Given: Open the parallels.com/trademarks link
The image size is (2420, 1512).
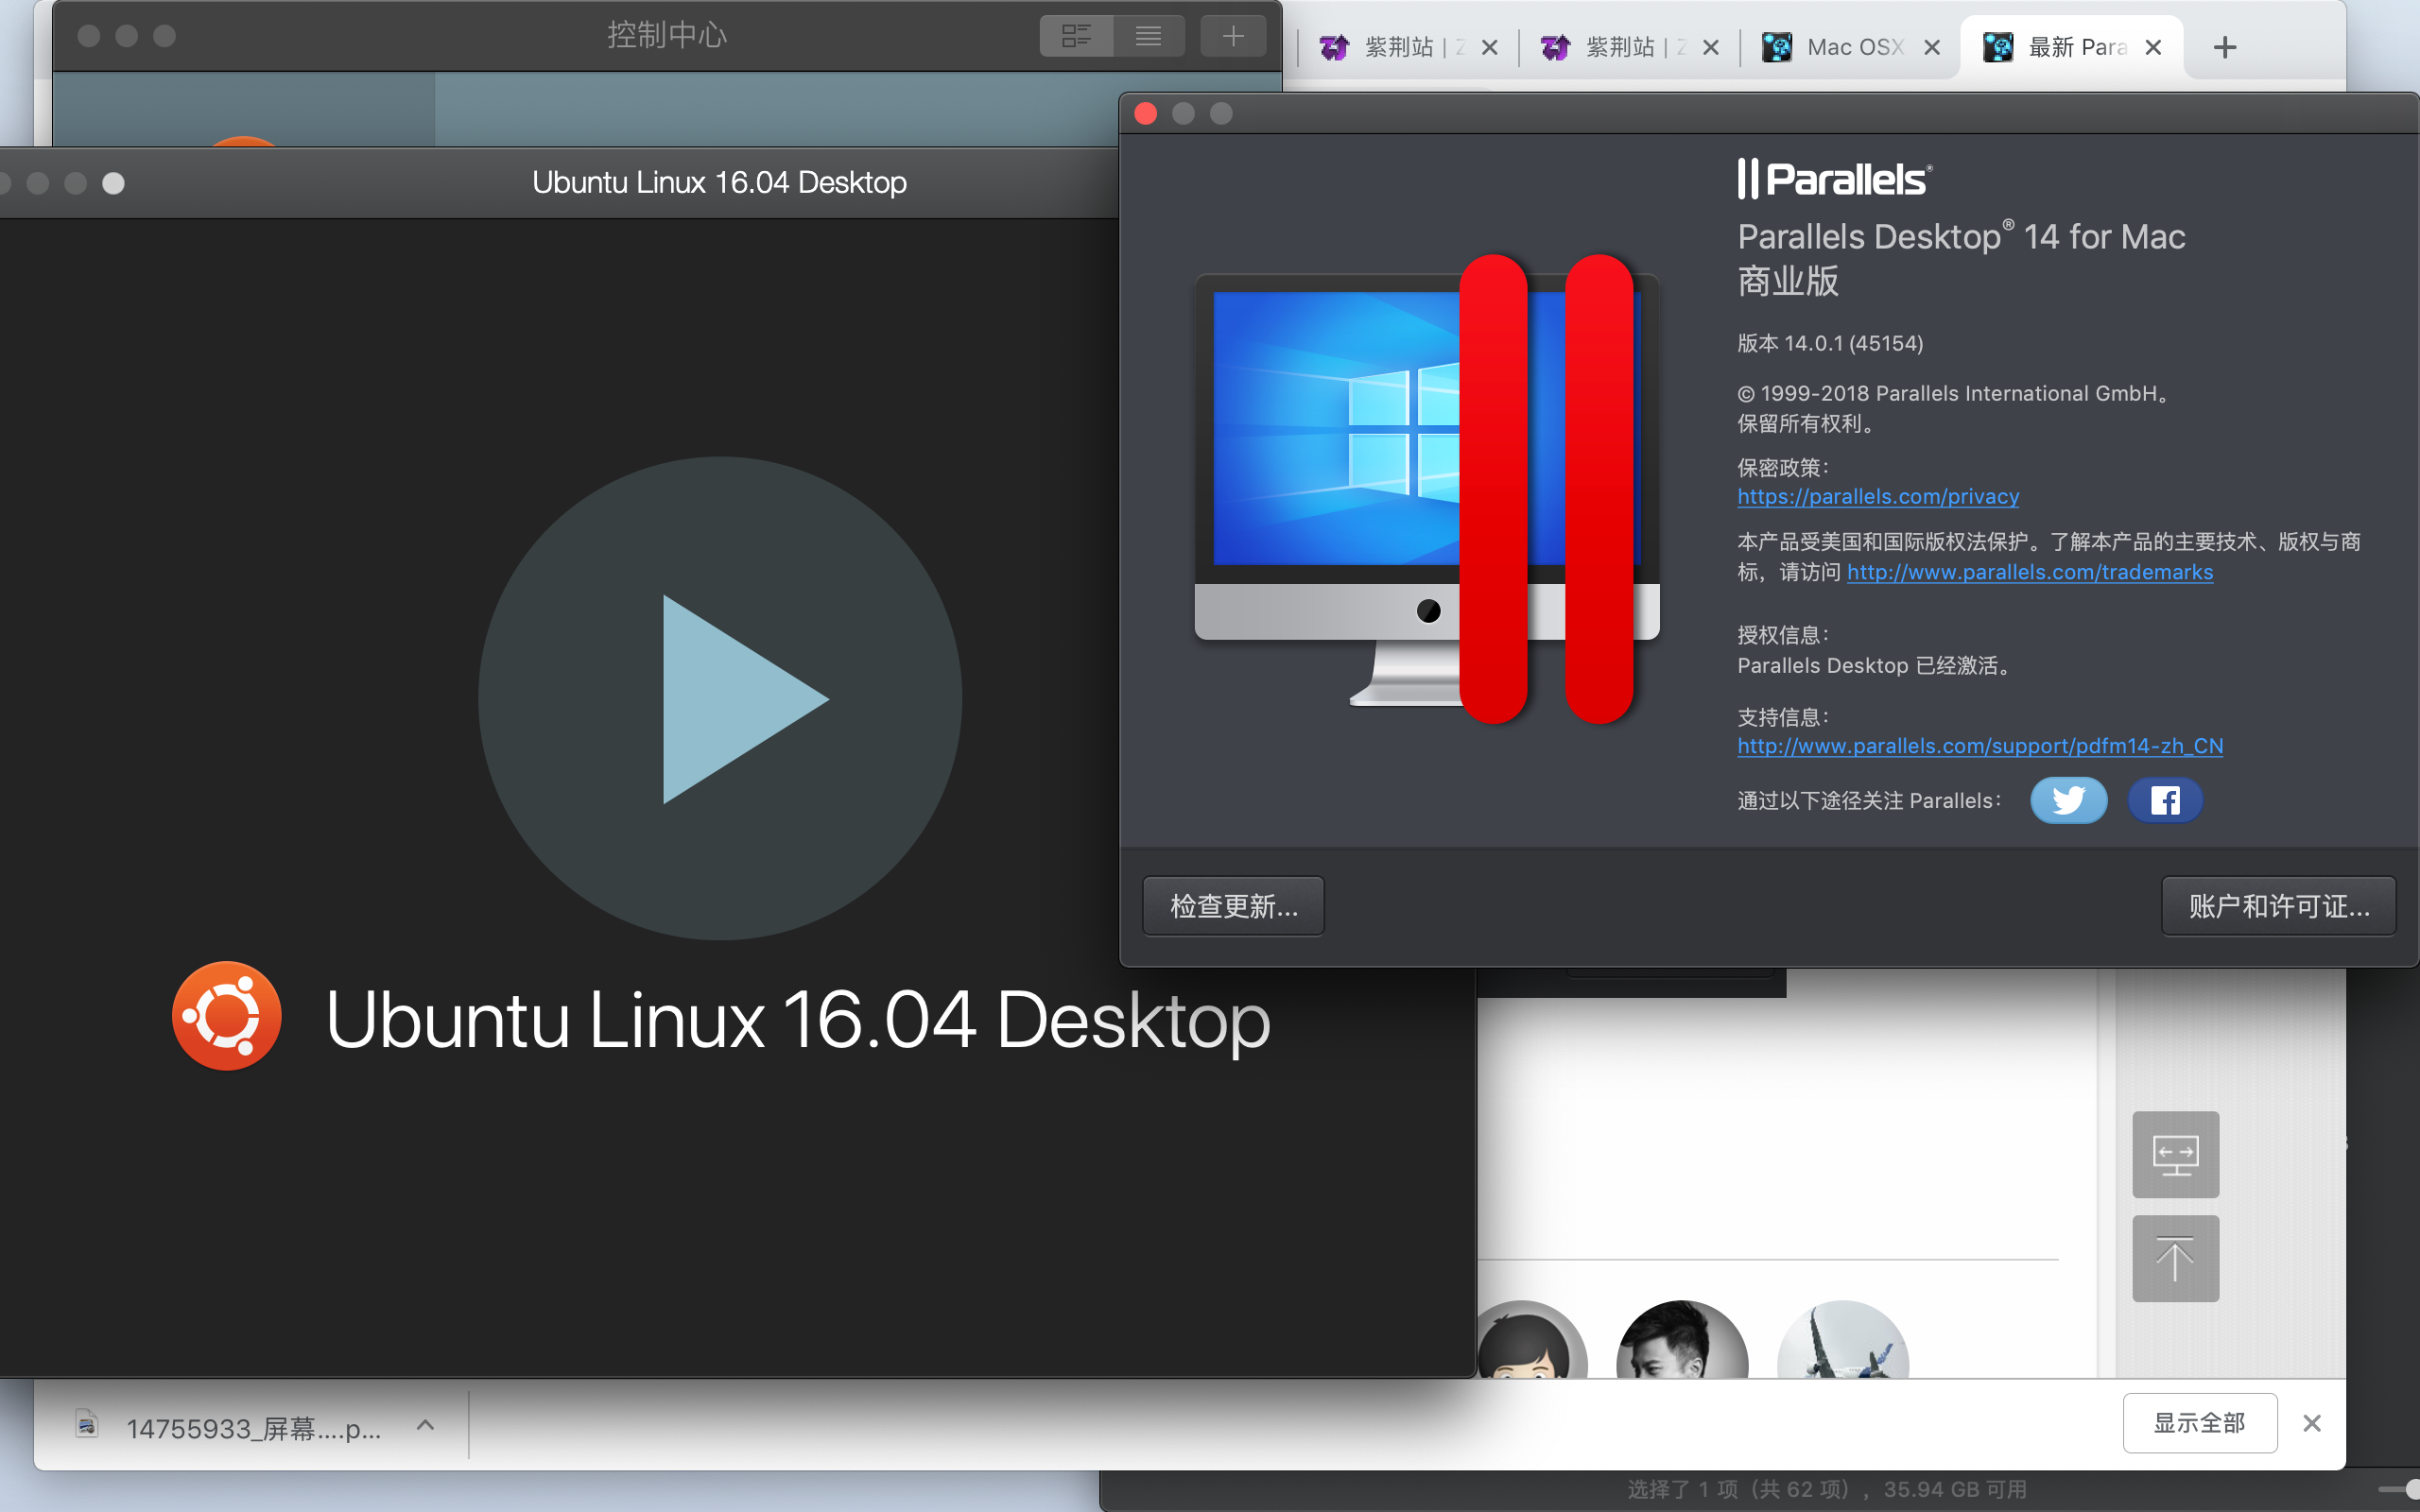Looking at the screenshot, I should 2029,572.
